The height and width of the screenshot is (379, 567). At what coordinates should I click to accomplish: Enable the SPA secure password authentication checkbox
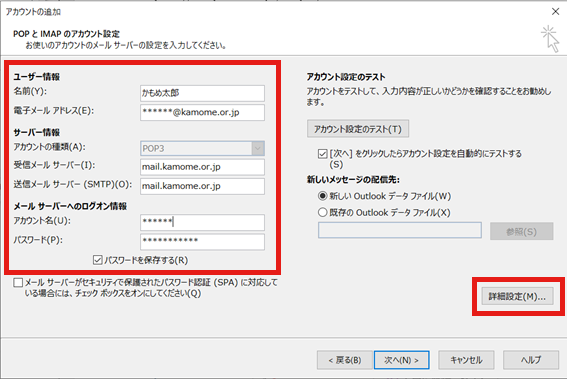coord(18,282)
